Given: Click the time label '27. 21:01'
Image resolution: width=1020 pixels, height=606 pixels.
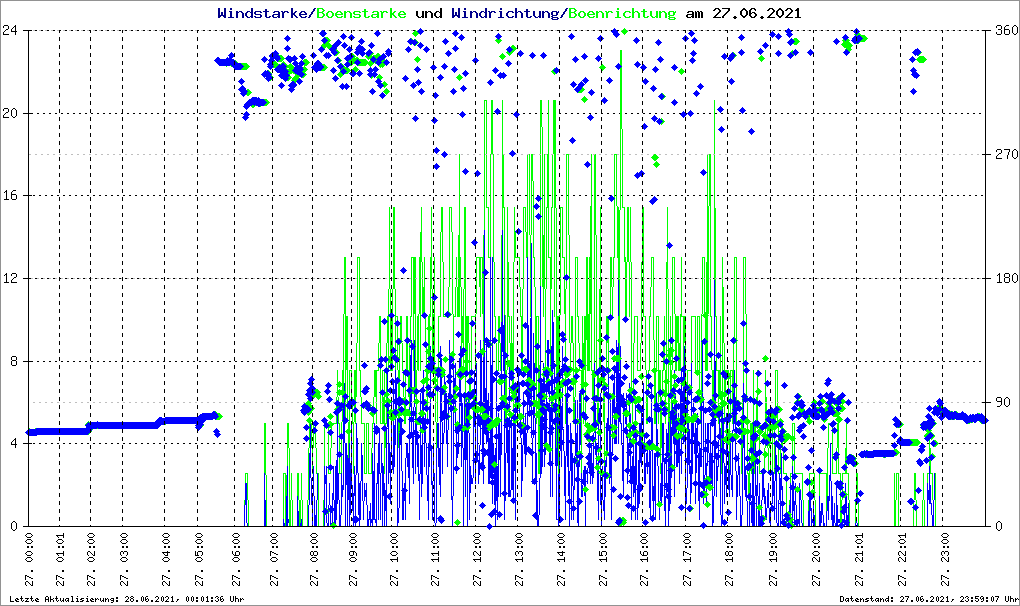Looking at the screenshot, I should pyautogui.click(x=859, y=559).
